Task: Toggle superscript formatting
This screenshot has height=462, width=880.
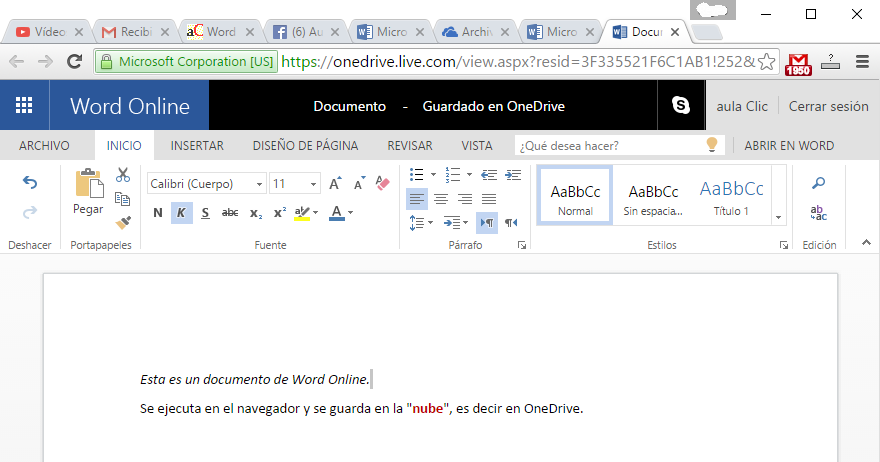Action: tap(279, 213)
